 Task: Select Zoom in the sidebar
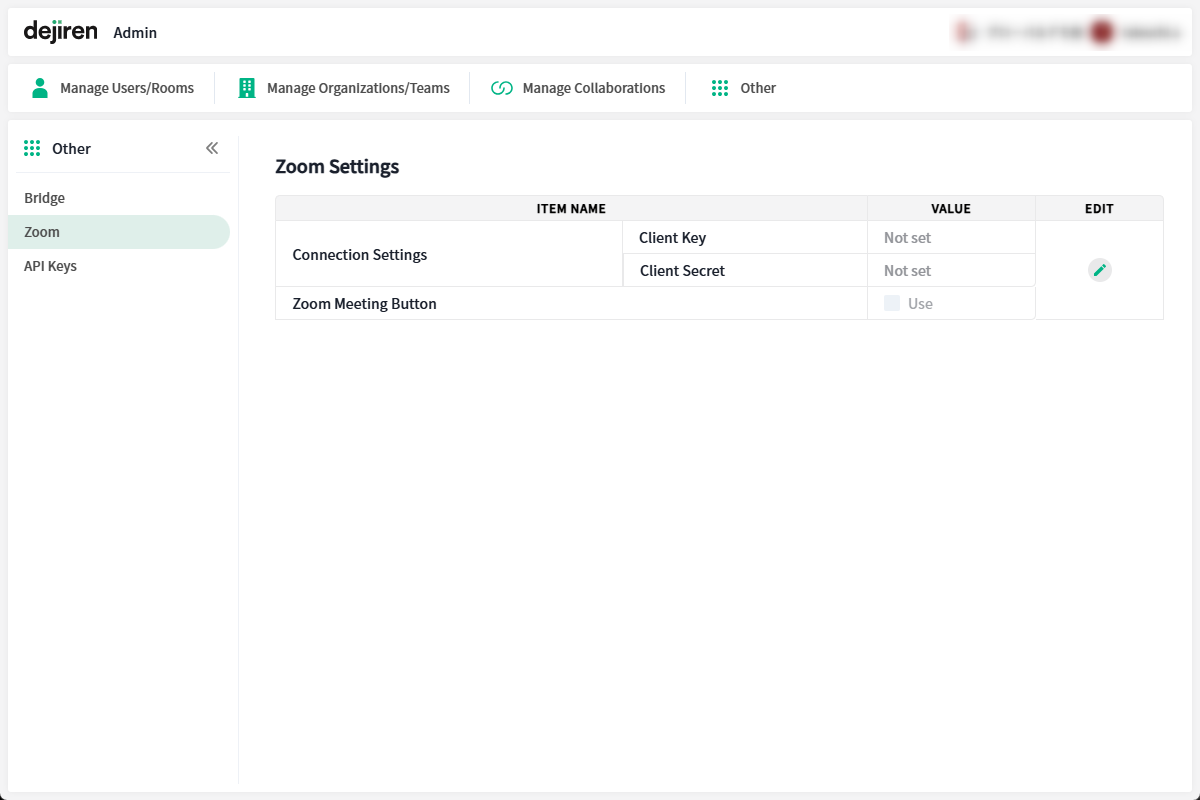(119, 232)
